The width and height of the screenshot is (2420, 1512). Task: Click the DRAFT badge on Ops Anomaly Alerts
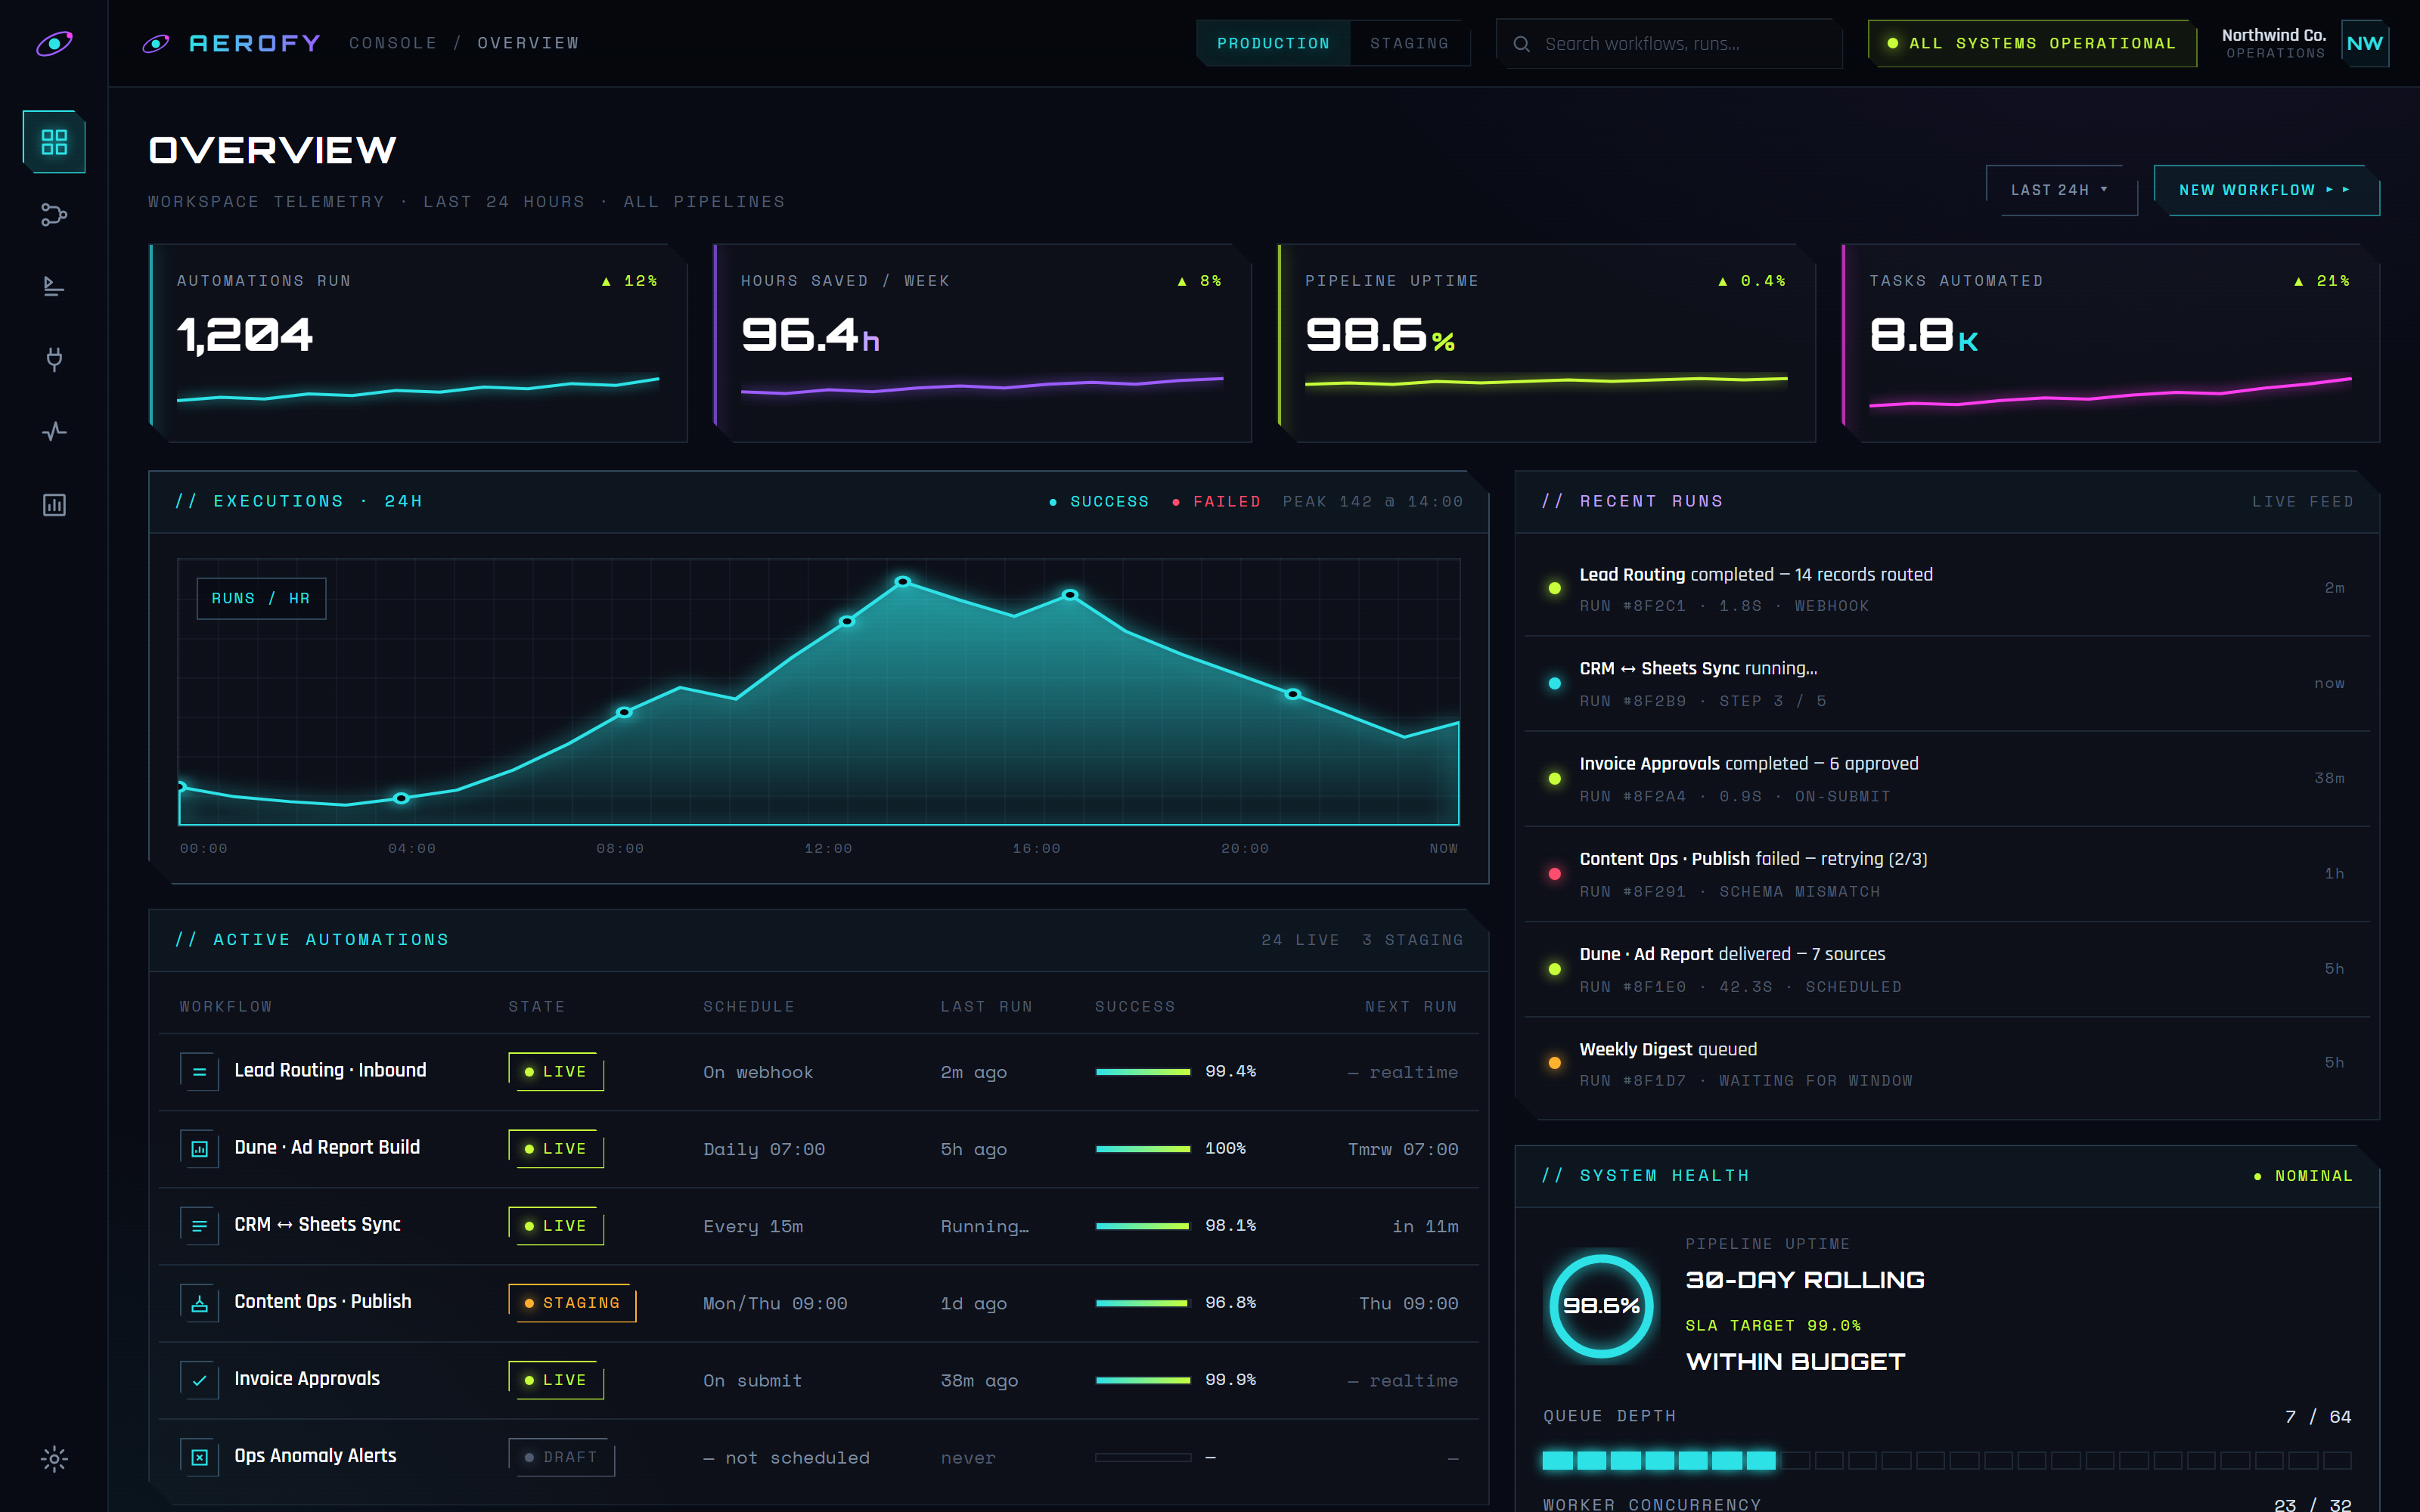pyautogui.click(x=561, y=1457)
